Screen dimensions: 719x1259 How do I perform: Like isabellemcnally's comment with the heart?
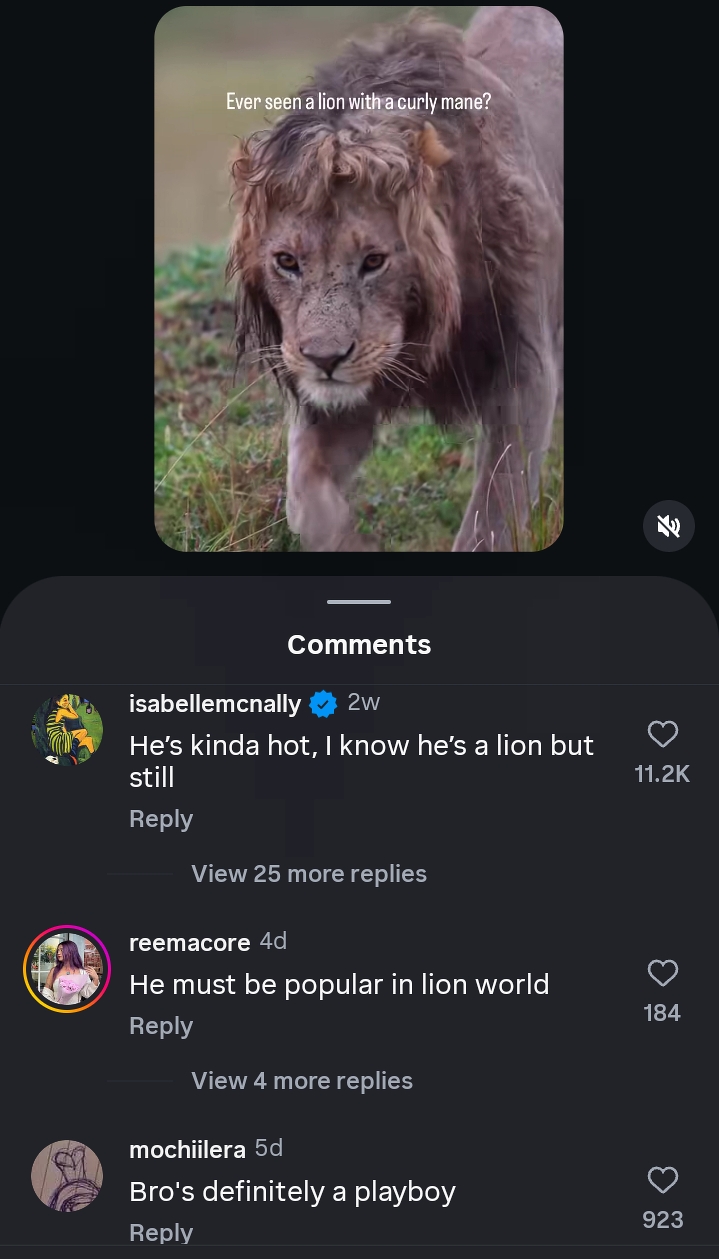coord(663,735)
